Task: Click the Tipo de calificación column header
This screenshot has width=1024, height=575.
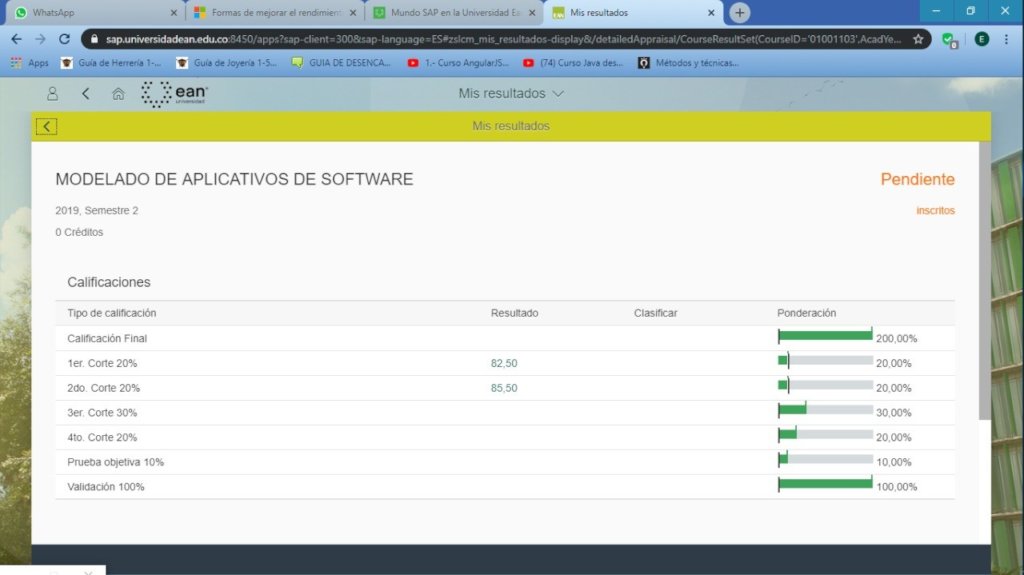Action: pyautogui.click(x=112, y=313)
